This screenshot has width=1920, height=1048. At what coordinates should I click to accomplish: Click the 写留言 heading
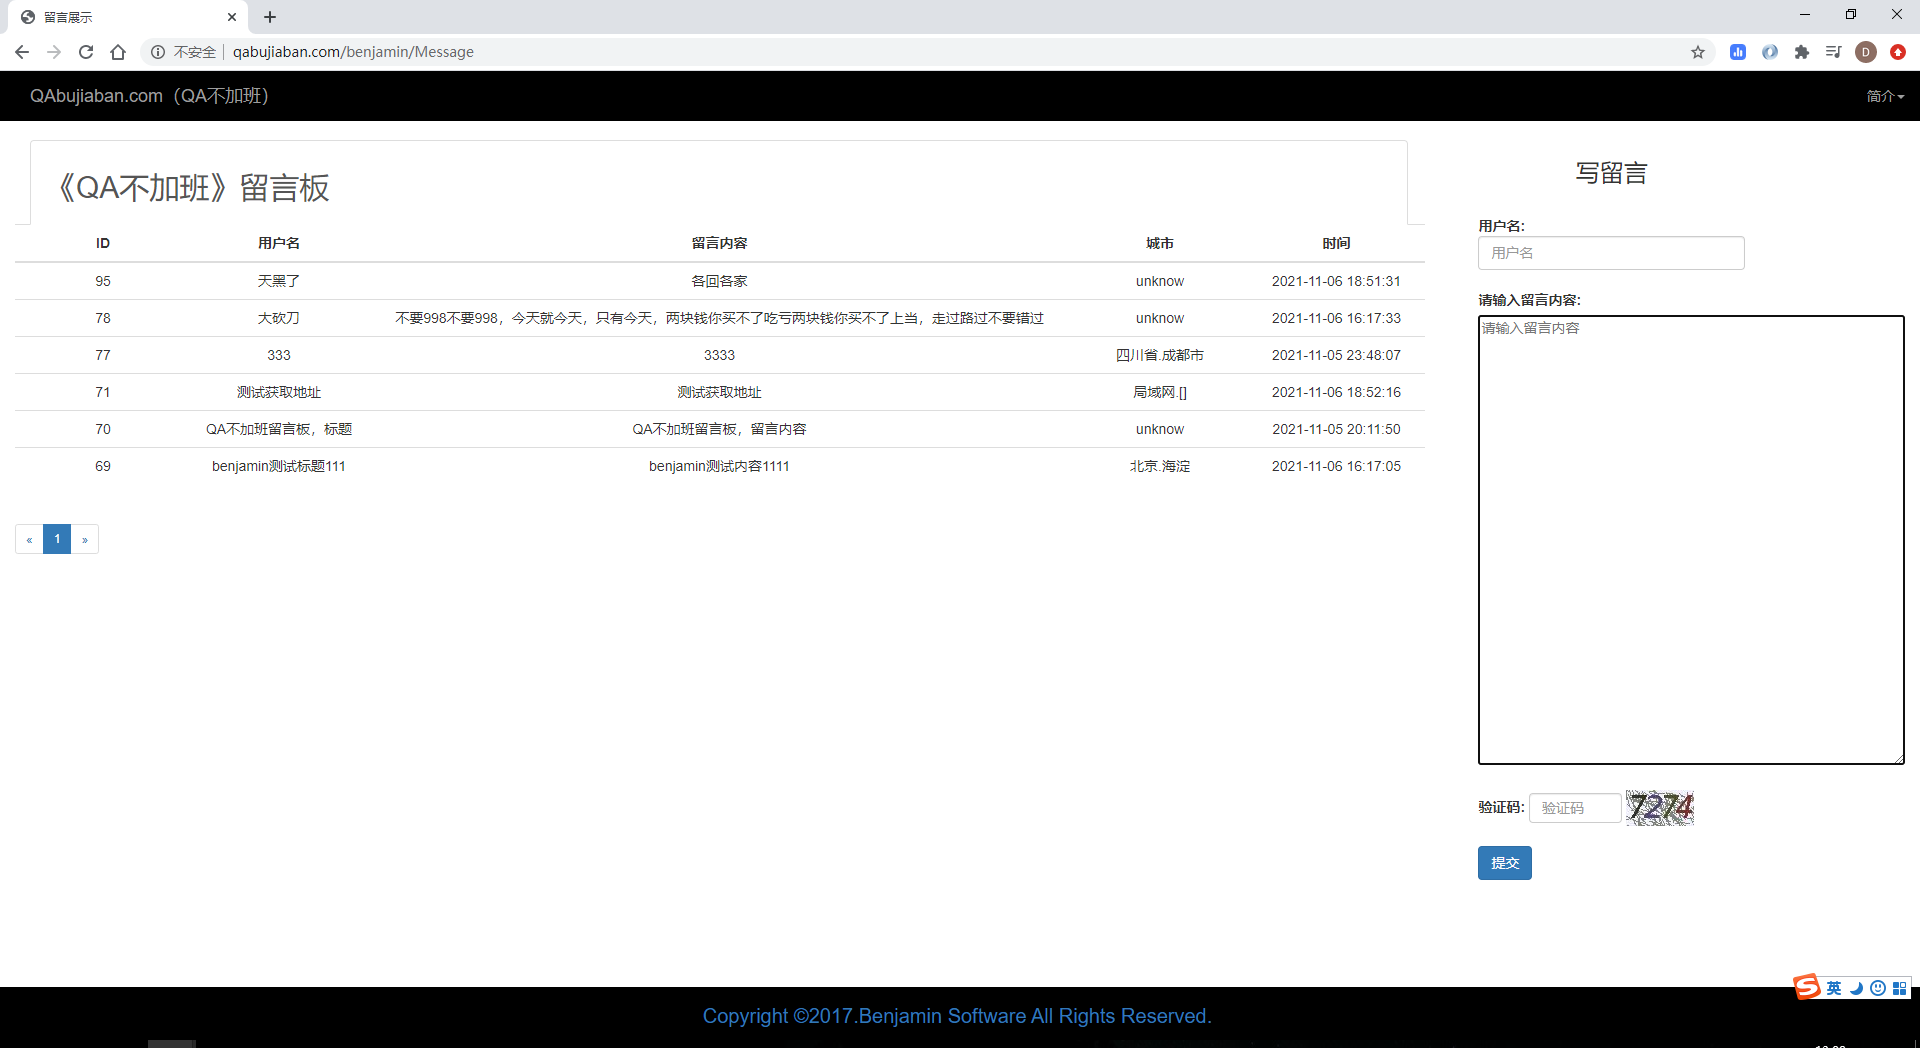(x=1611, y=173)
